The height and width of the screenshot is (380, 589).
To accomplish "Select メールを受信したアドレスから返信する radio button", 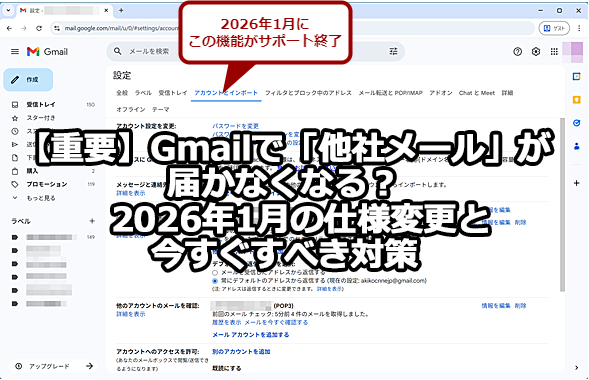I will point(215,273).
